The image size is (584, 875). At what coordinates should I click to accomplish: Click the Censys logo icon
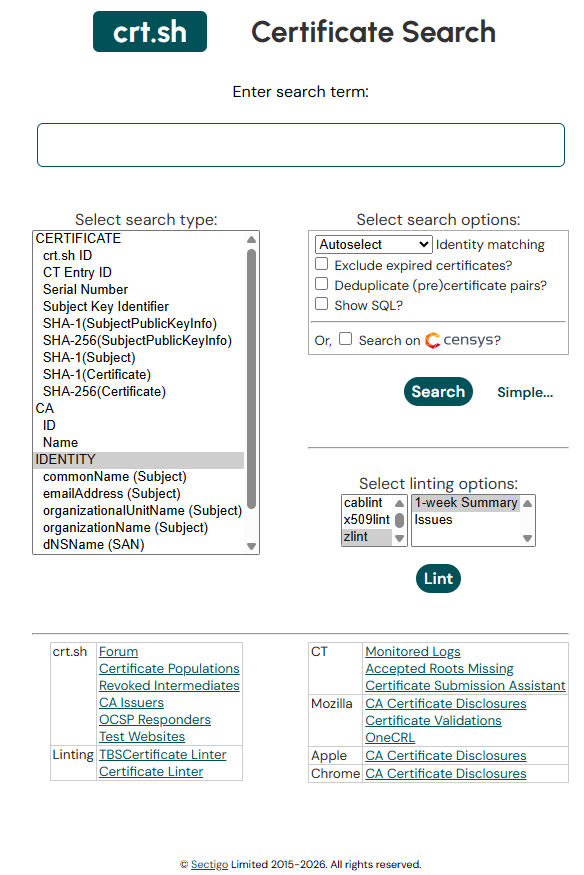[x=432, y=340]
